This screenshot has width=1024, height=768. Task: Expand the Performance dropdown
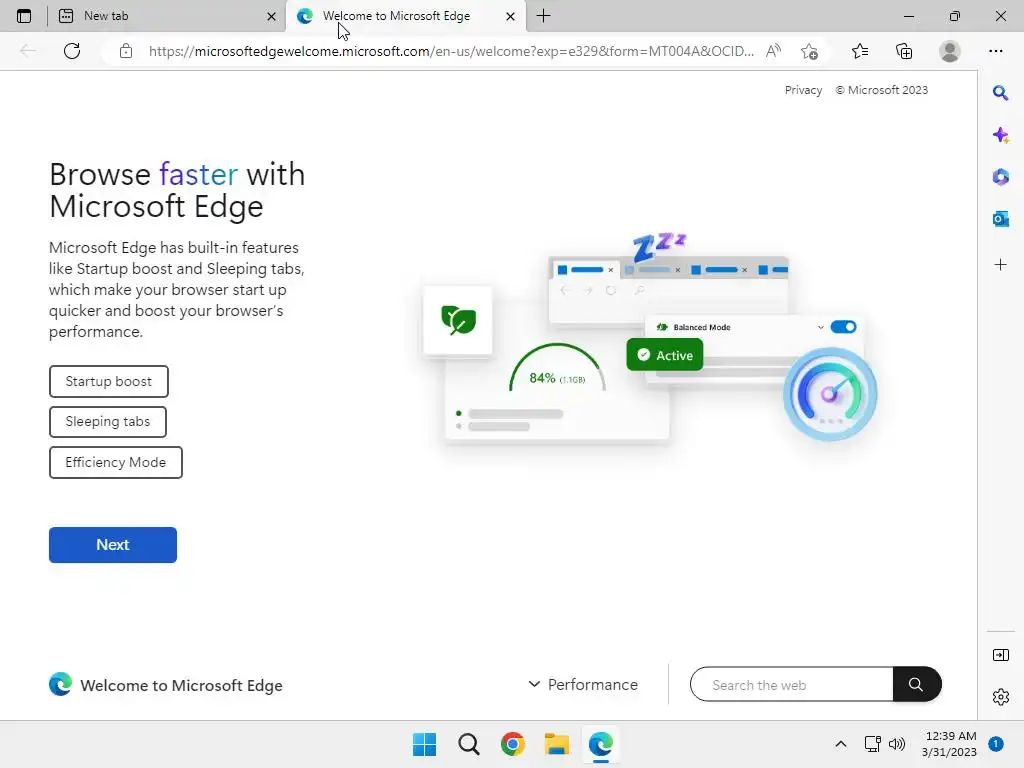(x=583, y=684)
